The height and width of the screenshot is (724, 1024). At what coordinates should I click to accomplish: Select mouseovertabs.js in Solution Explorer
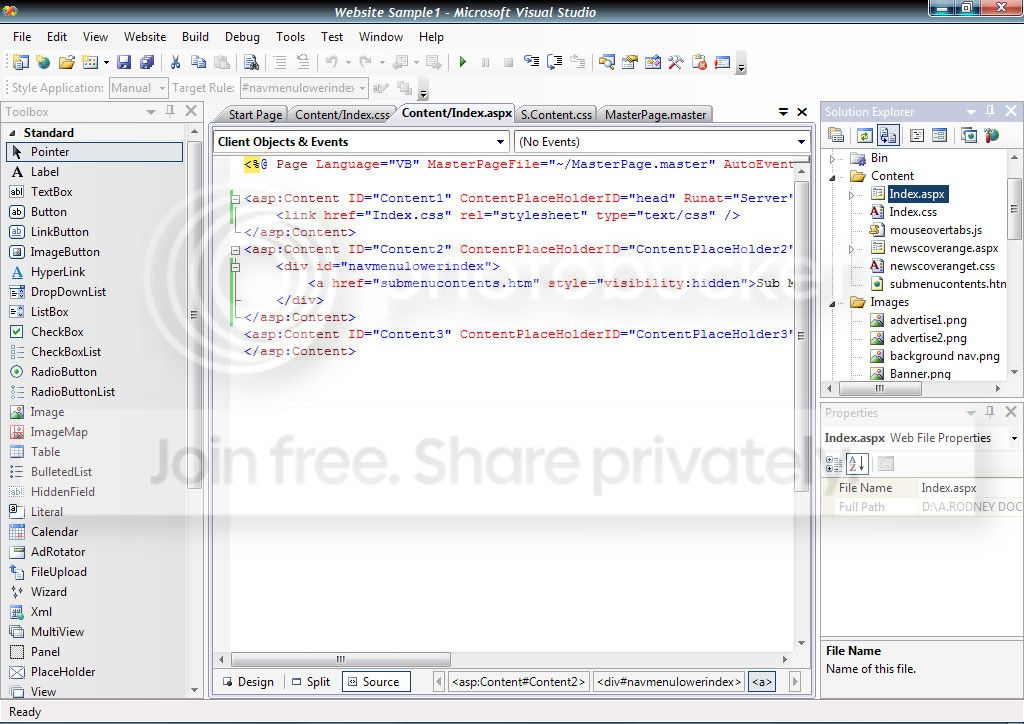pyautogui.click(x=935, y=230)
